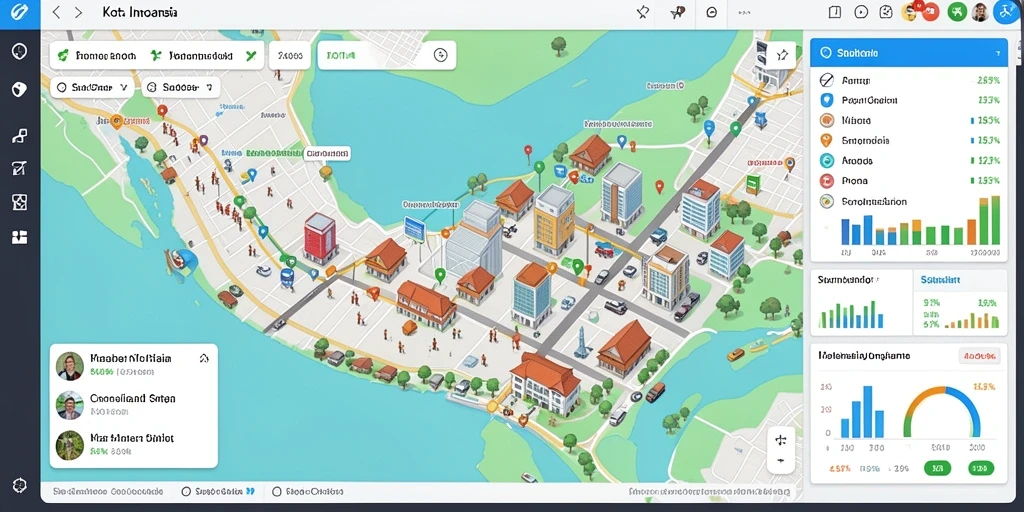1024x512 pixels.
Task: Open the clock history icon in left sidebar
Action: tap(20, 52)
